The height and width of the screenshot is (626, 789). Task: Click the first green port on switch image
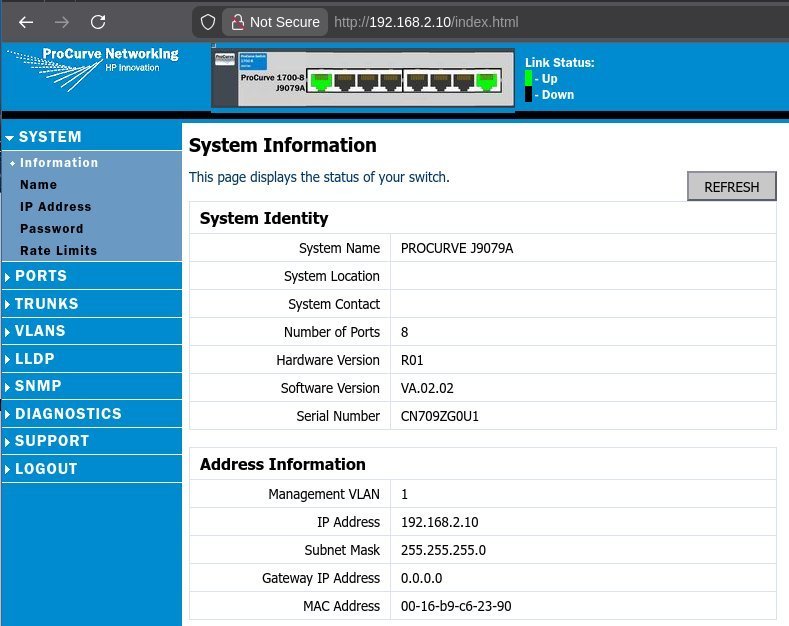(321, 82)
